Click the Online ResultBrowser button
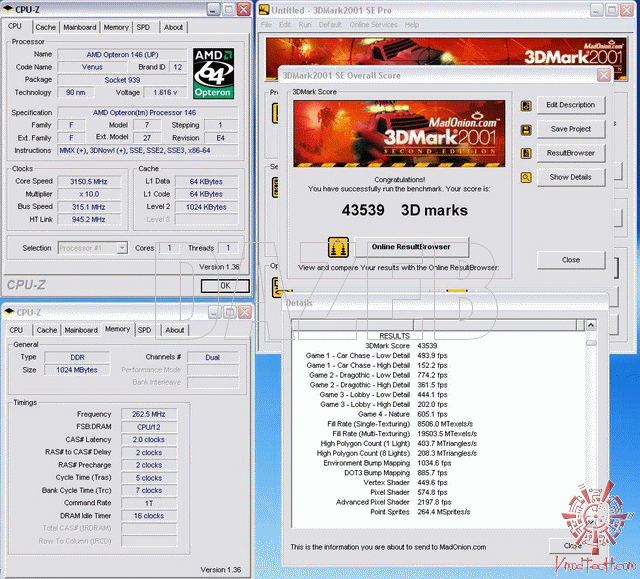Image resolution: width=640 pixels, height=579 pixels. point(411,247)
